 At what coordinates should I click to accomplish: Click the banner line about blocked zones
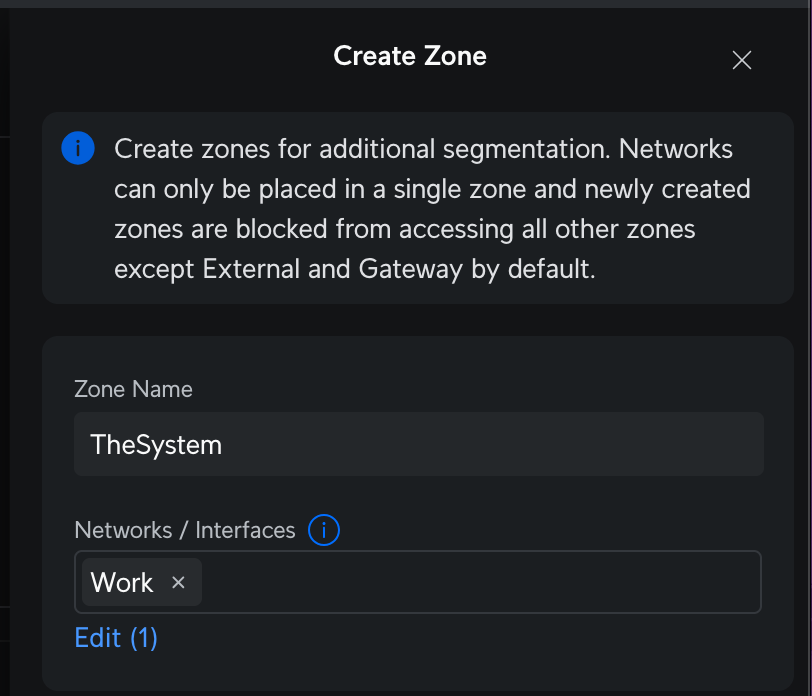point(404,229)
